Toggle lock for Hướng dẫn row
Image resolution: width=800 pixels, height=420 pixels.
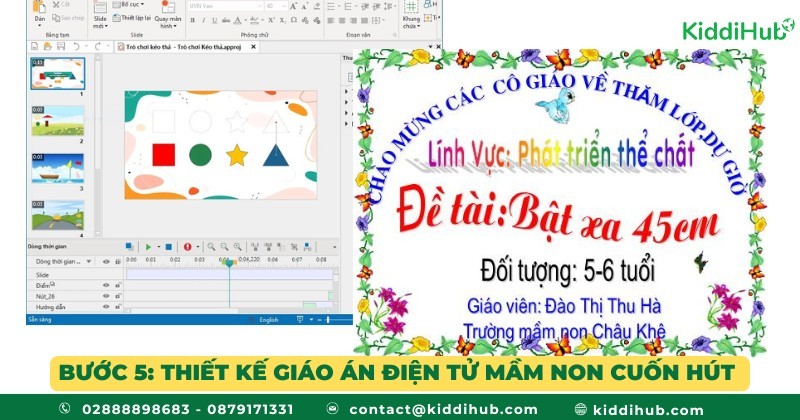click(x=118, y=307)
